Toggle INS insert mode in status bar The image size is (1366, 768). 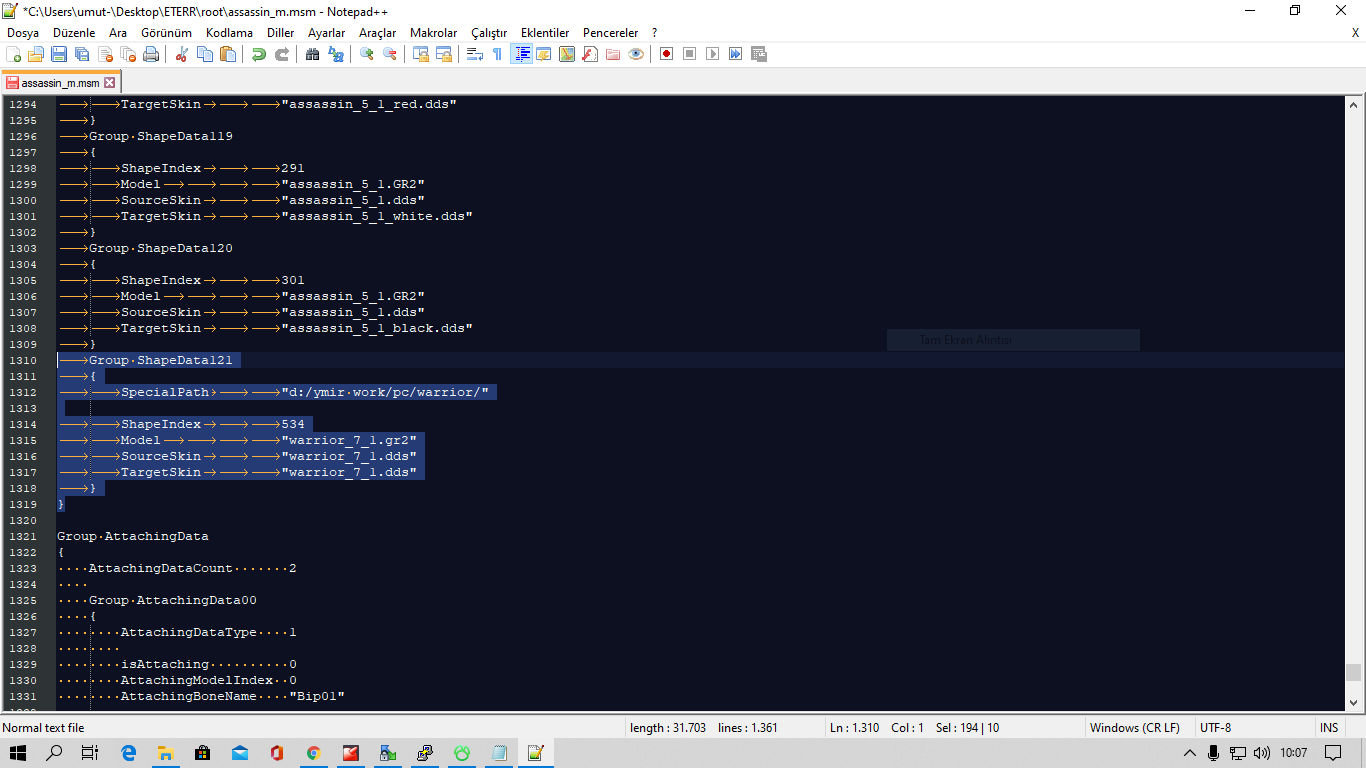tap(1329, 727)
